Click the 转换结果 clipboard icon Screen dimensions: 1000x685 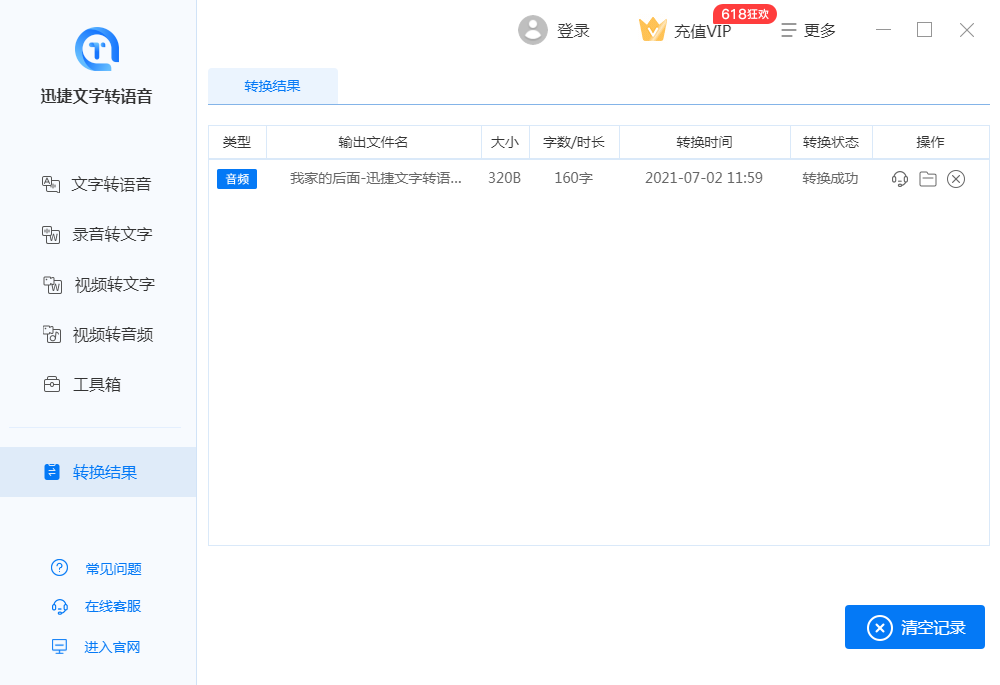tap(52, 472)
